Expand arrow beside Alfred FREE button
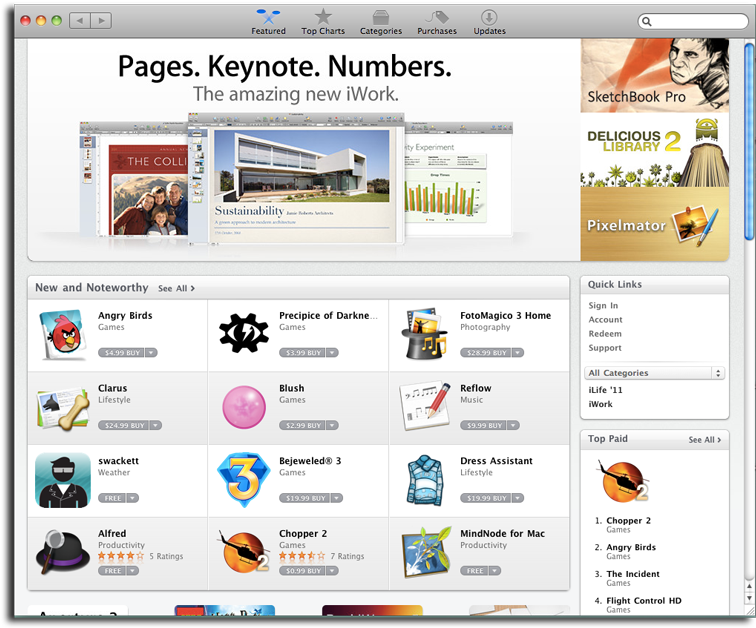Screen dimensions: 756x628 (133, 571)
